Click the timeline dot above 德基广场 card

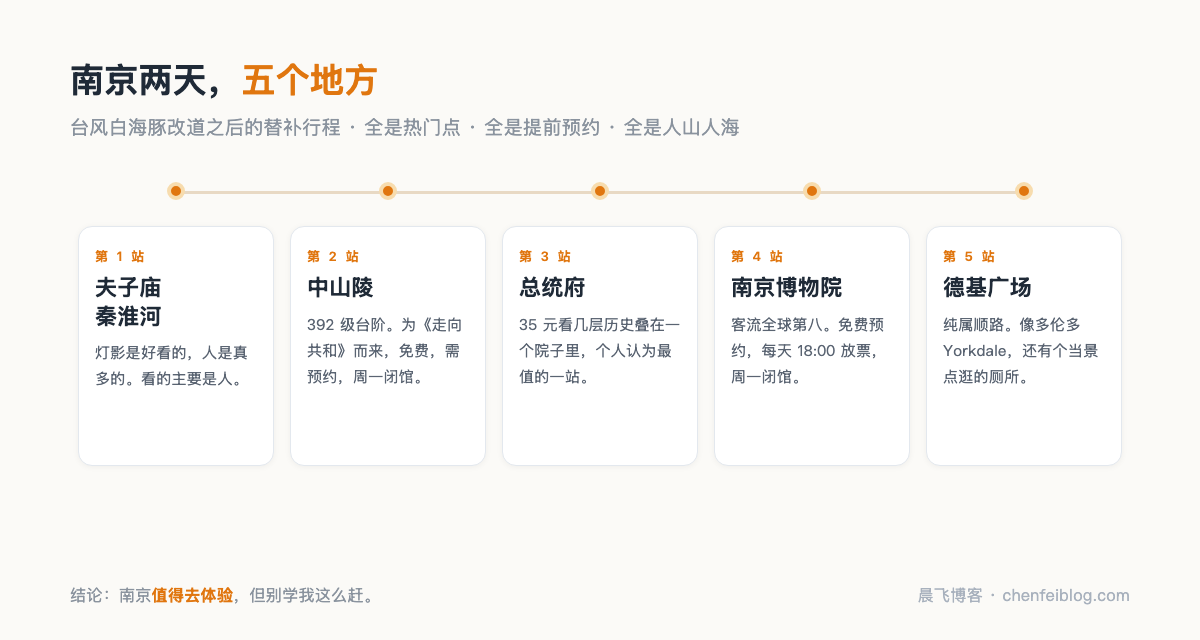(x=1024, y=191)
